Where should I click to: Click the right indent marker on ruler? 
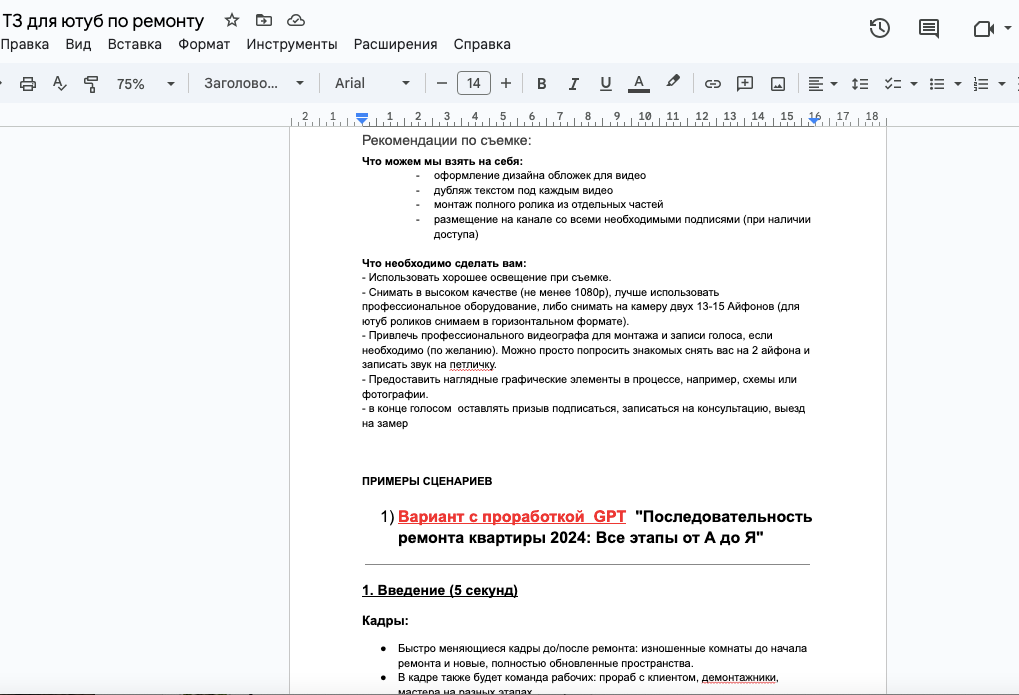814,120
